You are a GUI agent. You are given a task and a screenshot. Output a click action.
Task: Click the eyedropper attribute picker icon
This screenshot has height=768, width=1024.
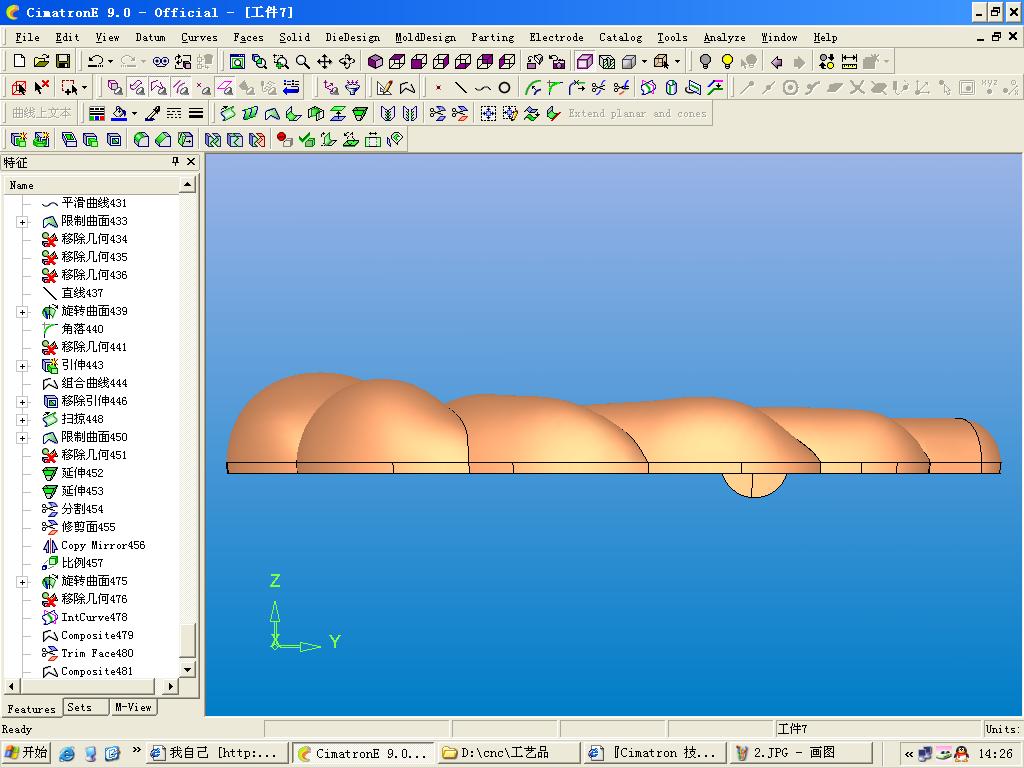tap(152, 114)
